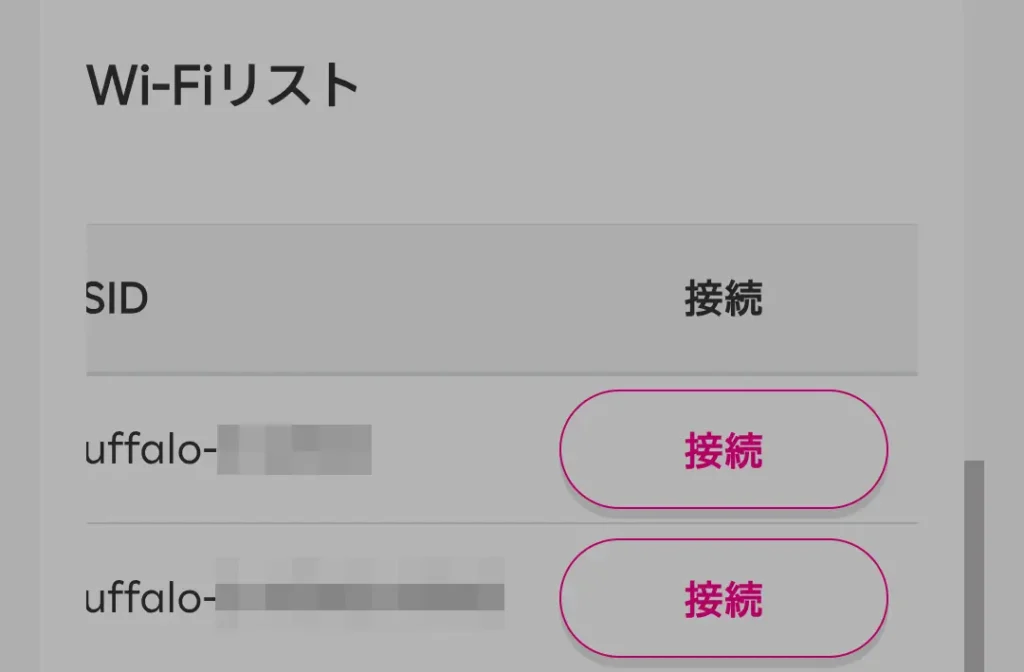The height and width of the screenshot is (672, 1024).
Task: Click the 接続 label inside the top button
Action: pos(723,450)
